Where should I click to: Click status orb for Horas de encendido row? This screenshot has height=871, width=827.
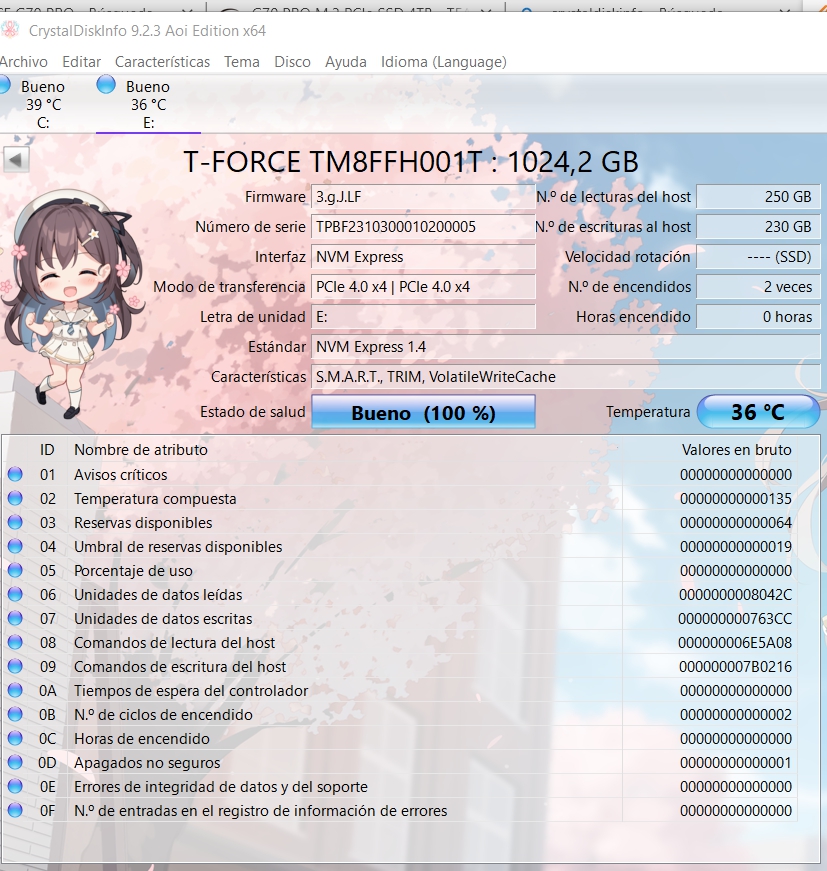tap(15, 738)
